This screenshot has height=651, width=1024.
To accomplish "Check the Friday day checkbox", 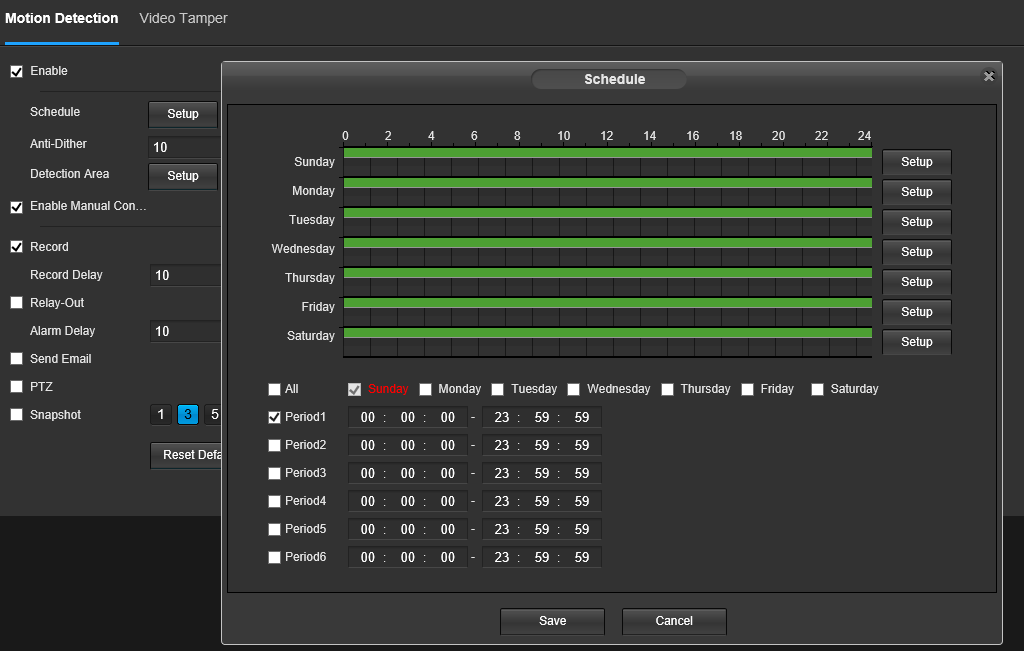I will (x=748, y=390).
